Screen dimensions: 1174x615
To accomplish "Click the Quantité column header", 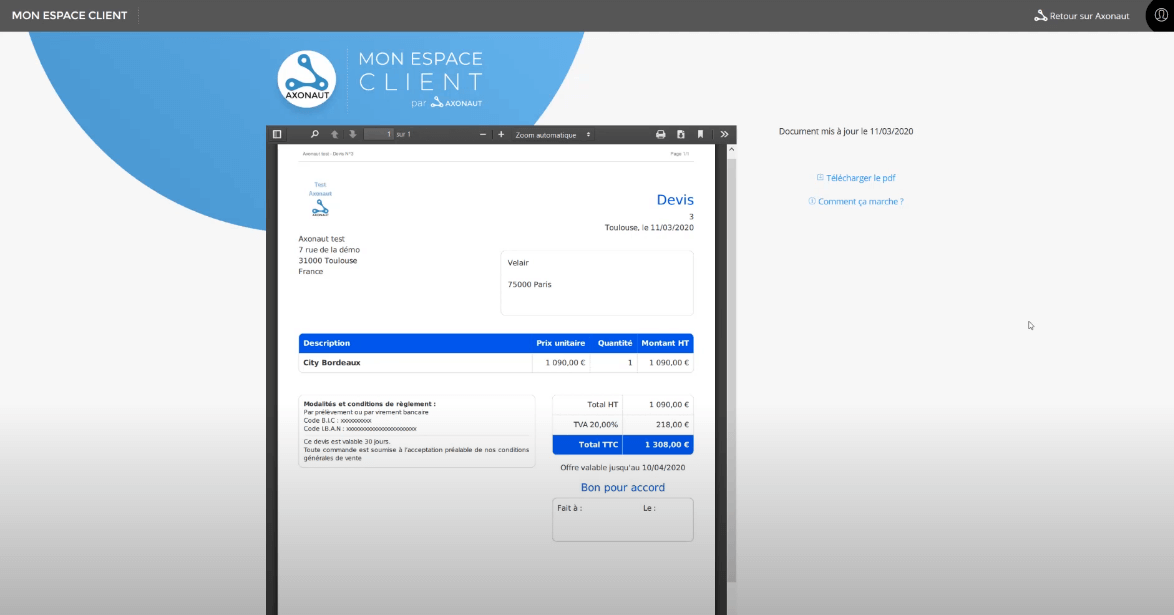I will [615, 343].
